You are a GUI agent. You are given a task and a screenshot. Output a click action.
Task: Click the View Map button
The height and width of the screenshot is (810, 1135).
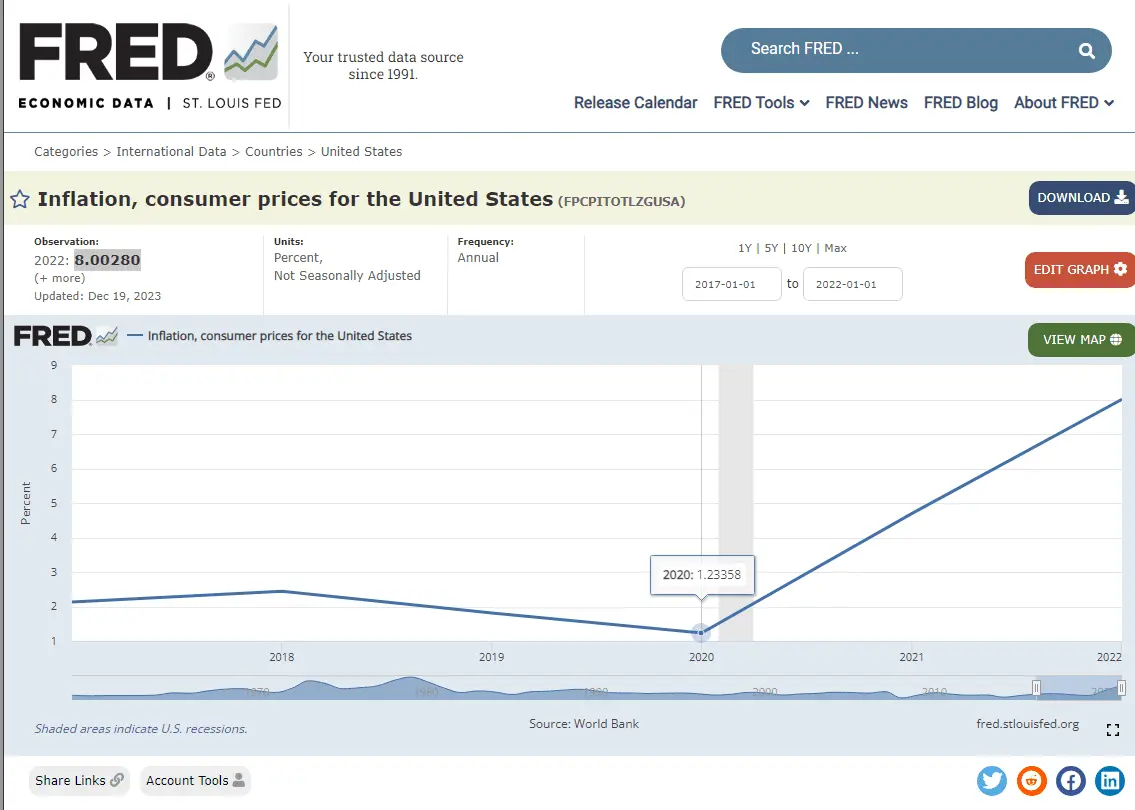pos(1081,340)
